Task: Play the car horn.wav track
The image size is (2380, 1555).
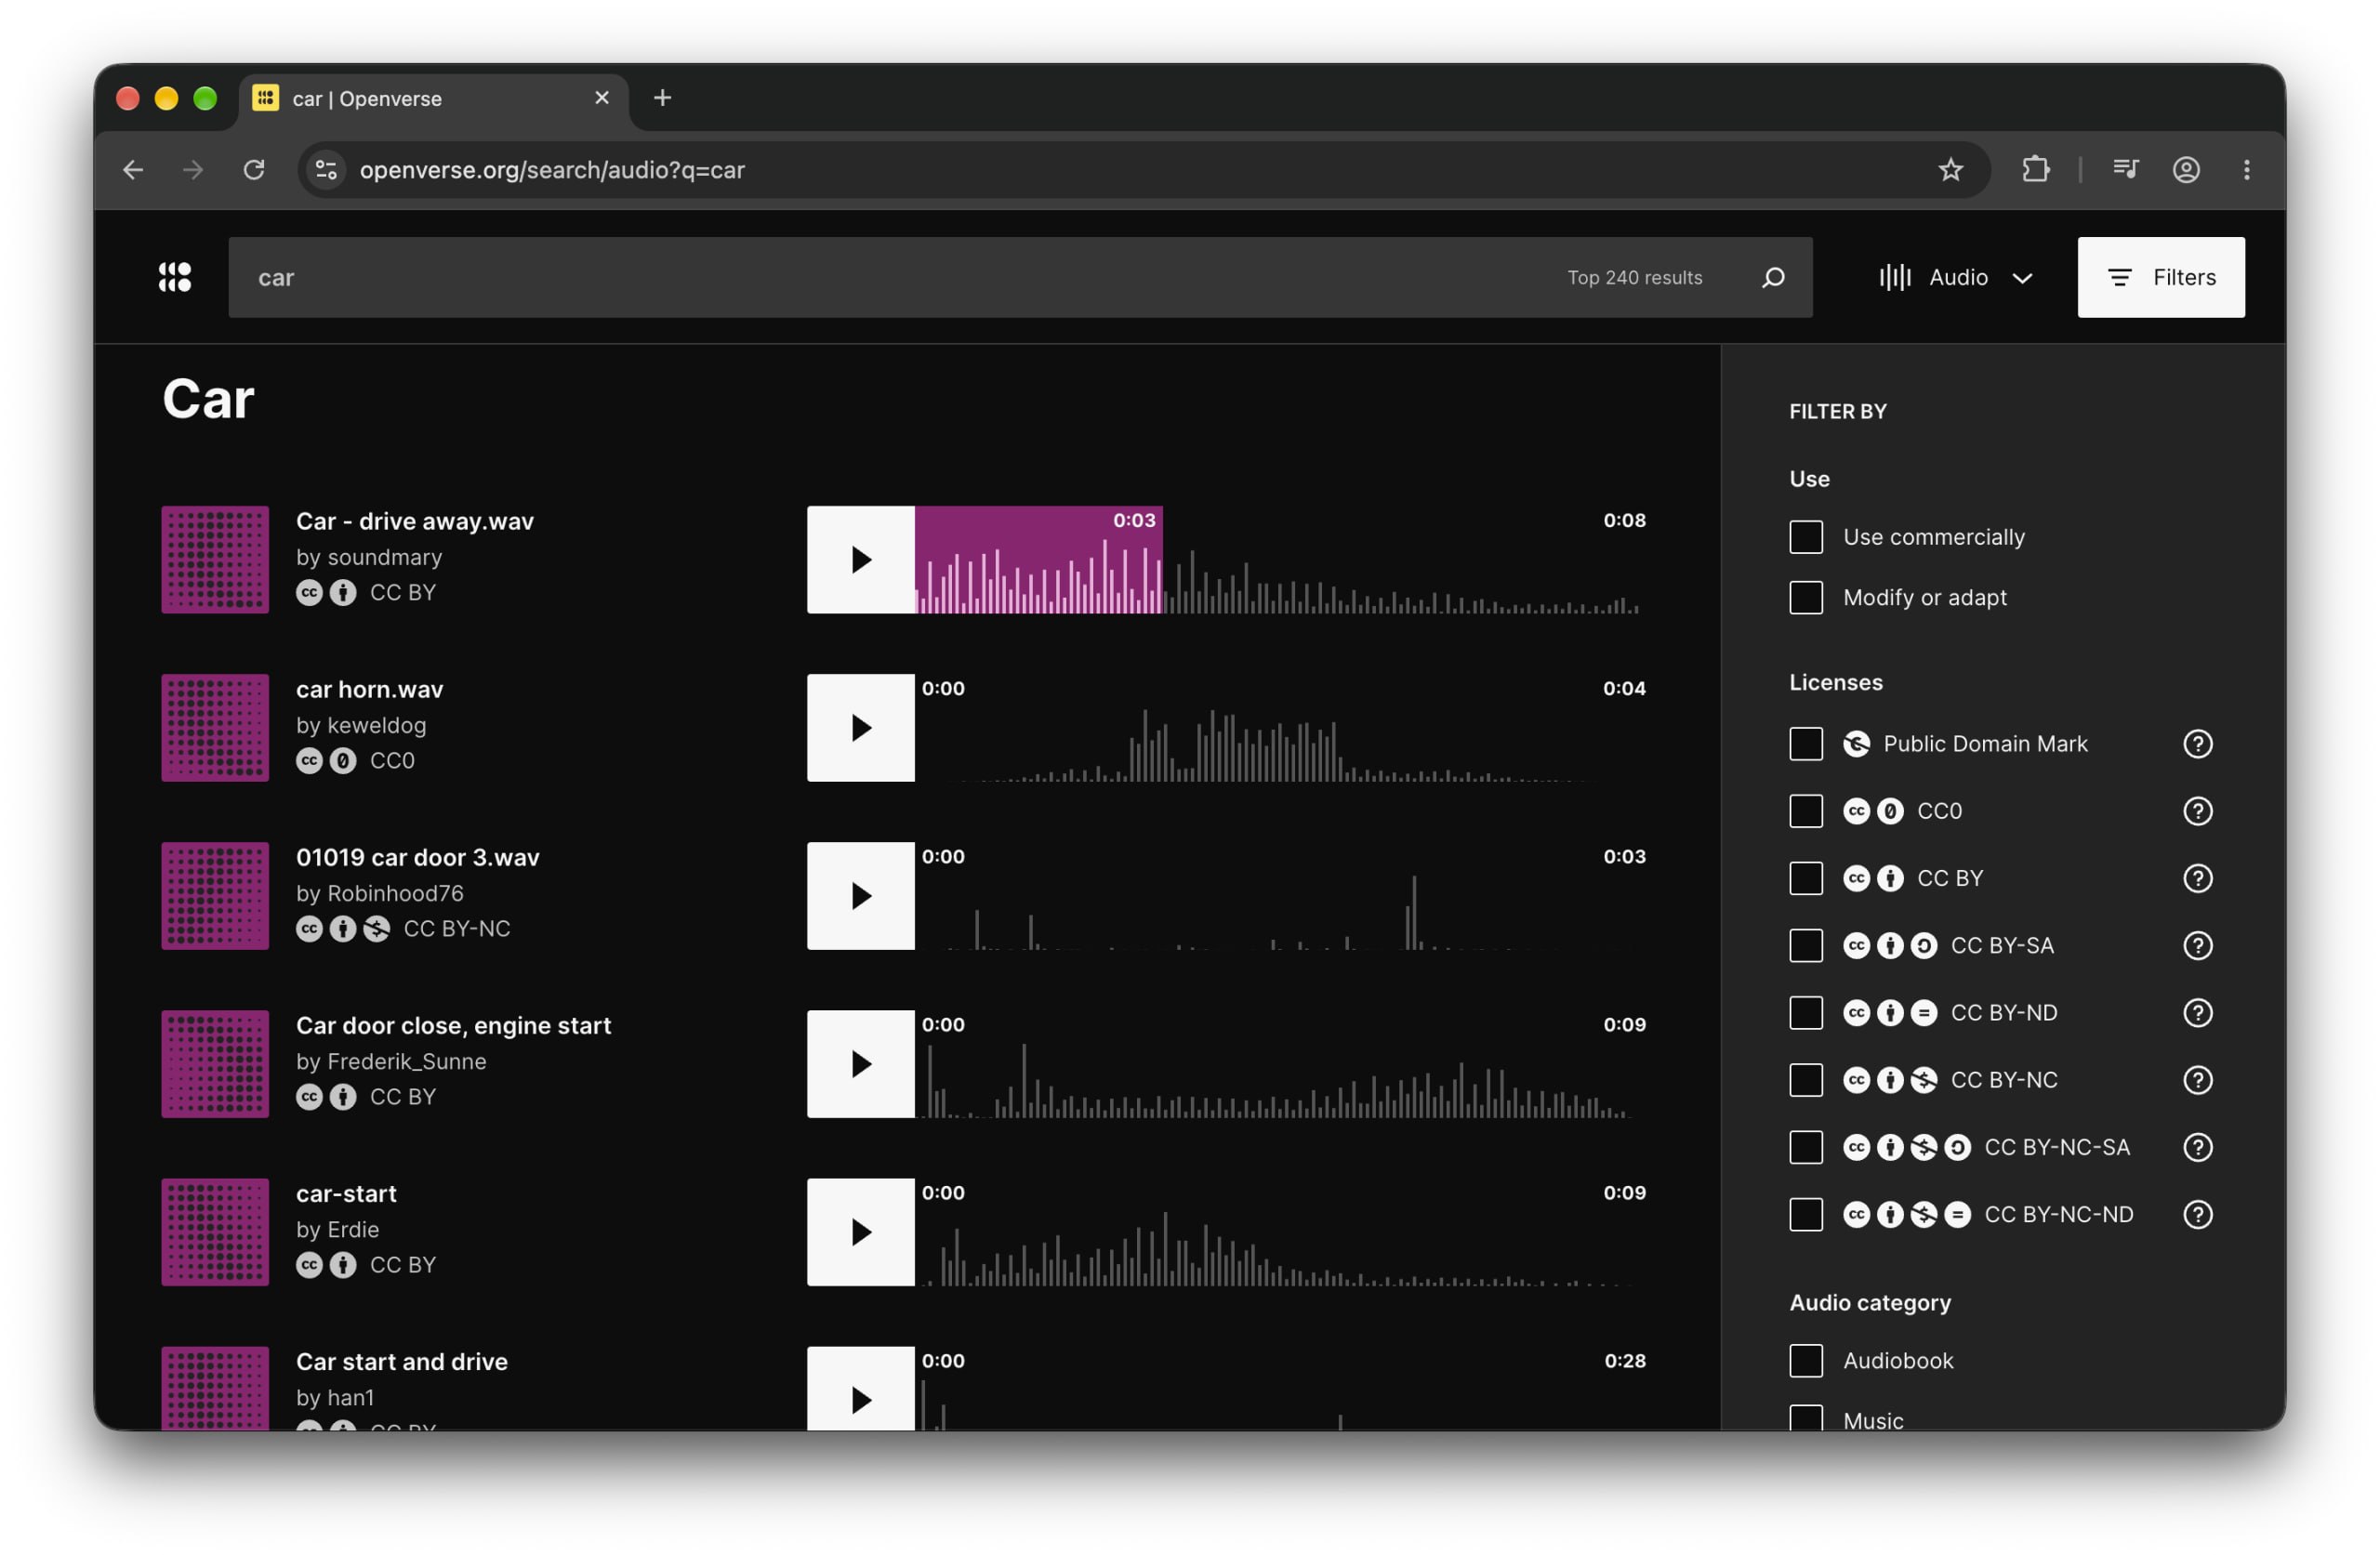Action: click(861, 727)
